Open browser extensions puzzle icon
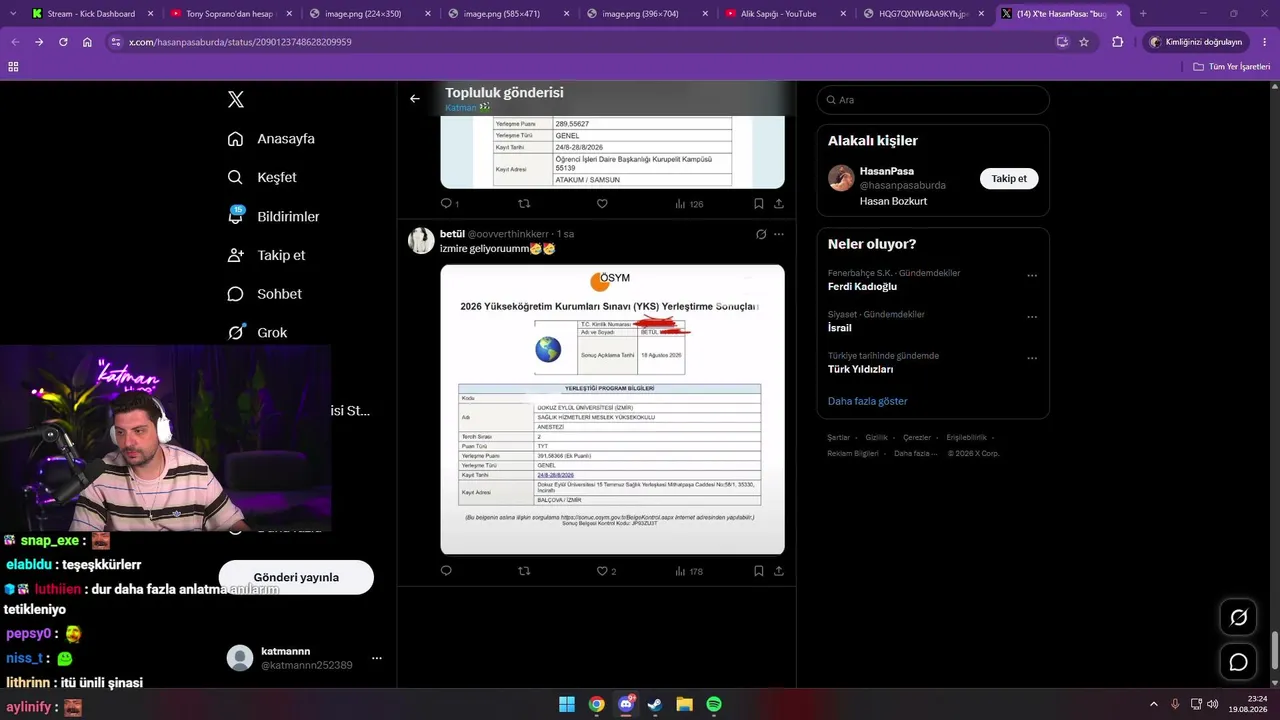This screenshot has height=720, width=1280. pyautogui.click(x=1118, y=42)
